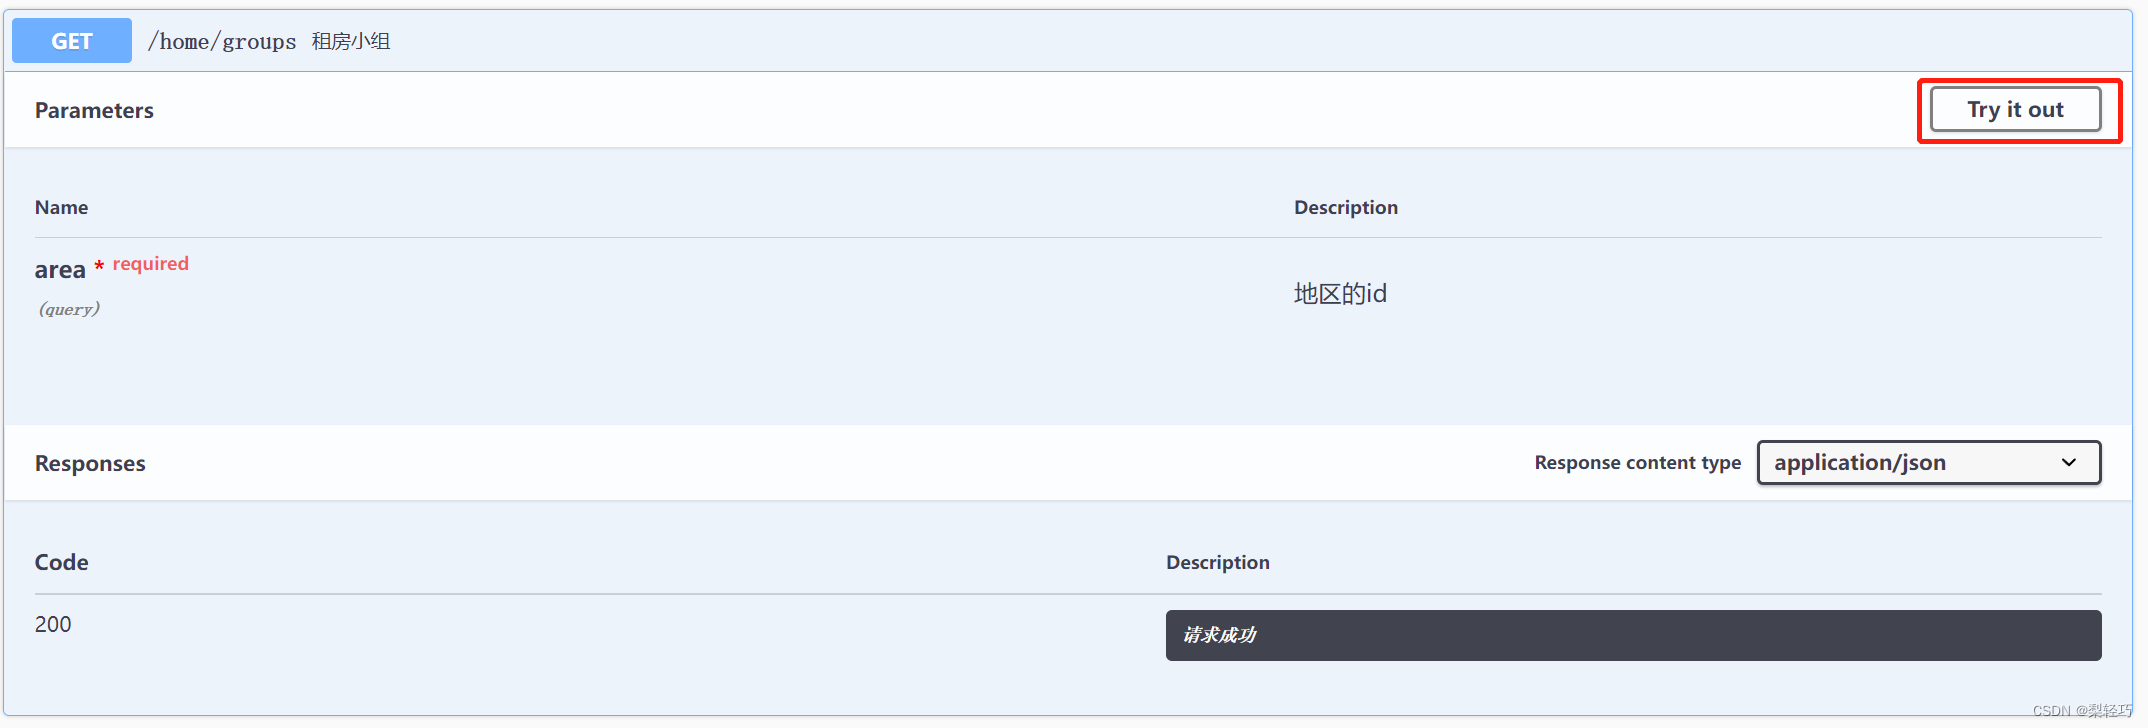
Task: Click the area parameter name
Action: tap(60, 270)
